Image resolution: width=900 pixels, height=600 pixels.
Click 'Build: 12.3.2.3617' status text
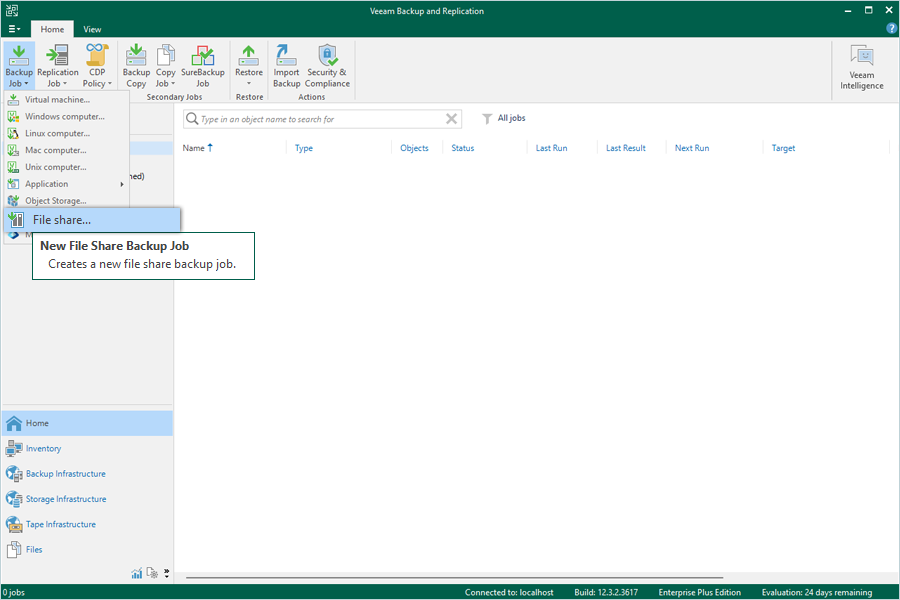tap(606, 593)
